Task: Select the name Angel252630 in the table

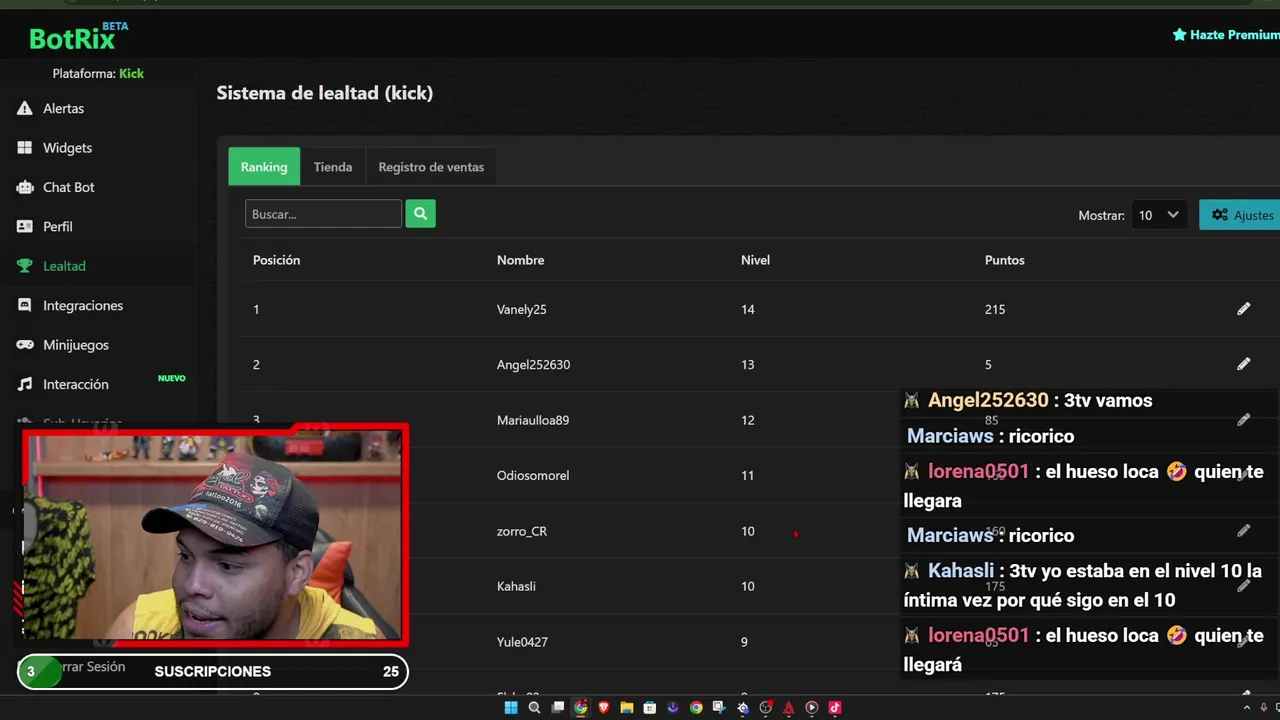Action: pos(533,365)
